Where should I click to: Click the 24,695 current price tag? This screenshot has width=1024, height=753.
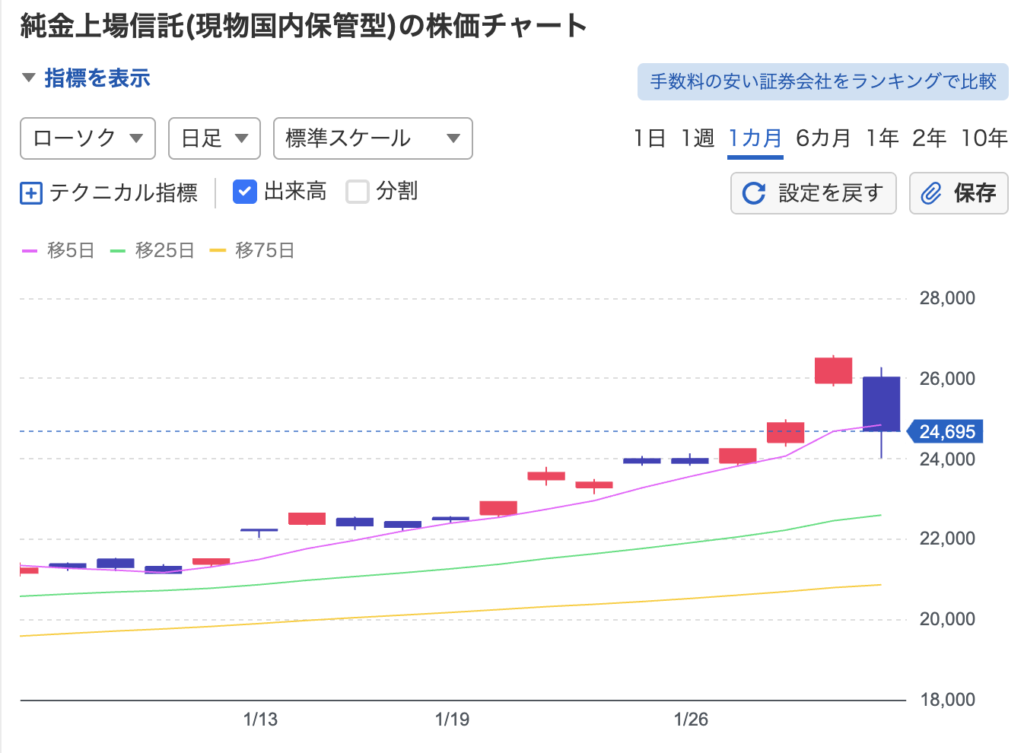point(943,431)
